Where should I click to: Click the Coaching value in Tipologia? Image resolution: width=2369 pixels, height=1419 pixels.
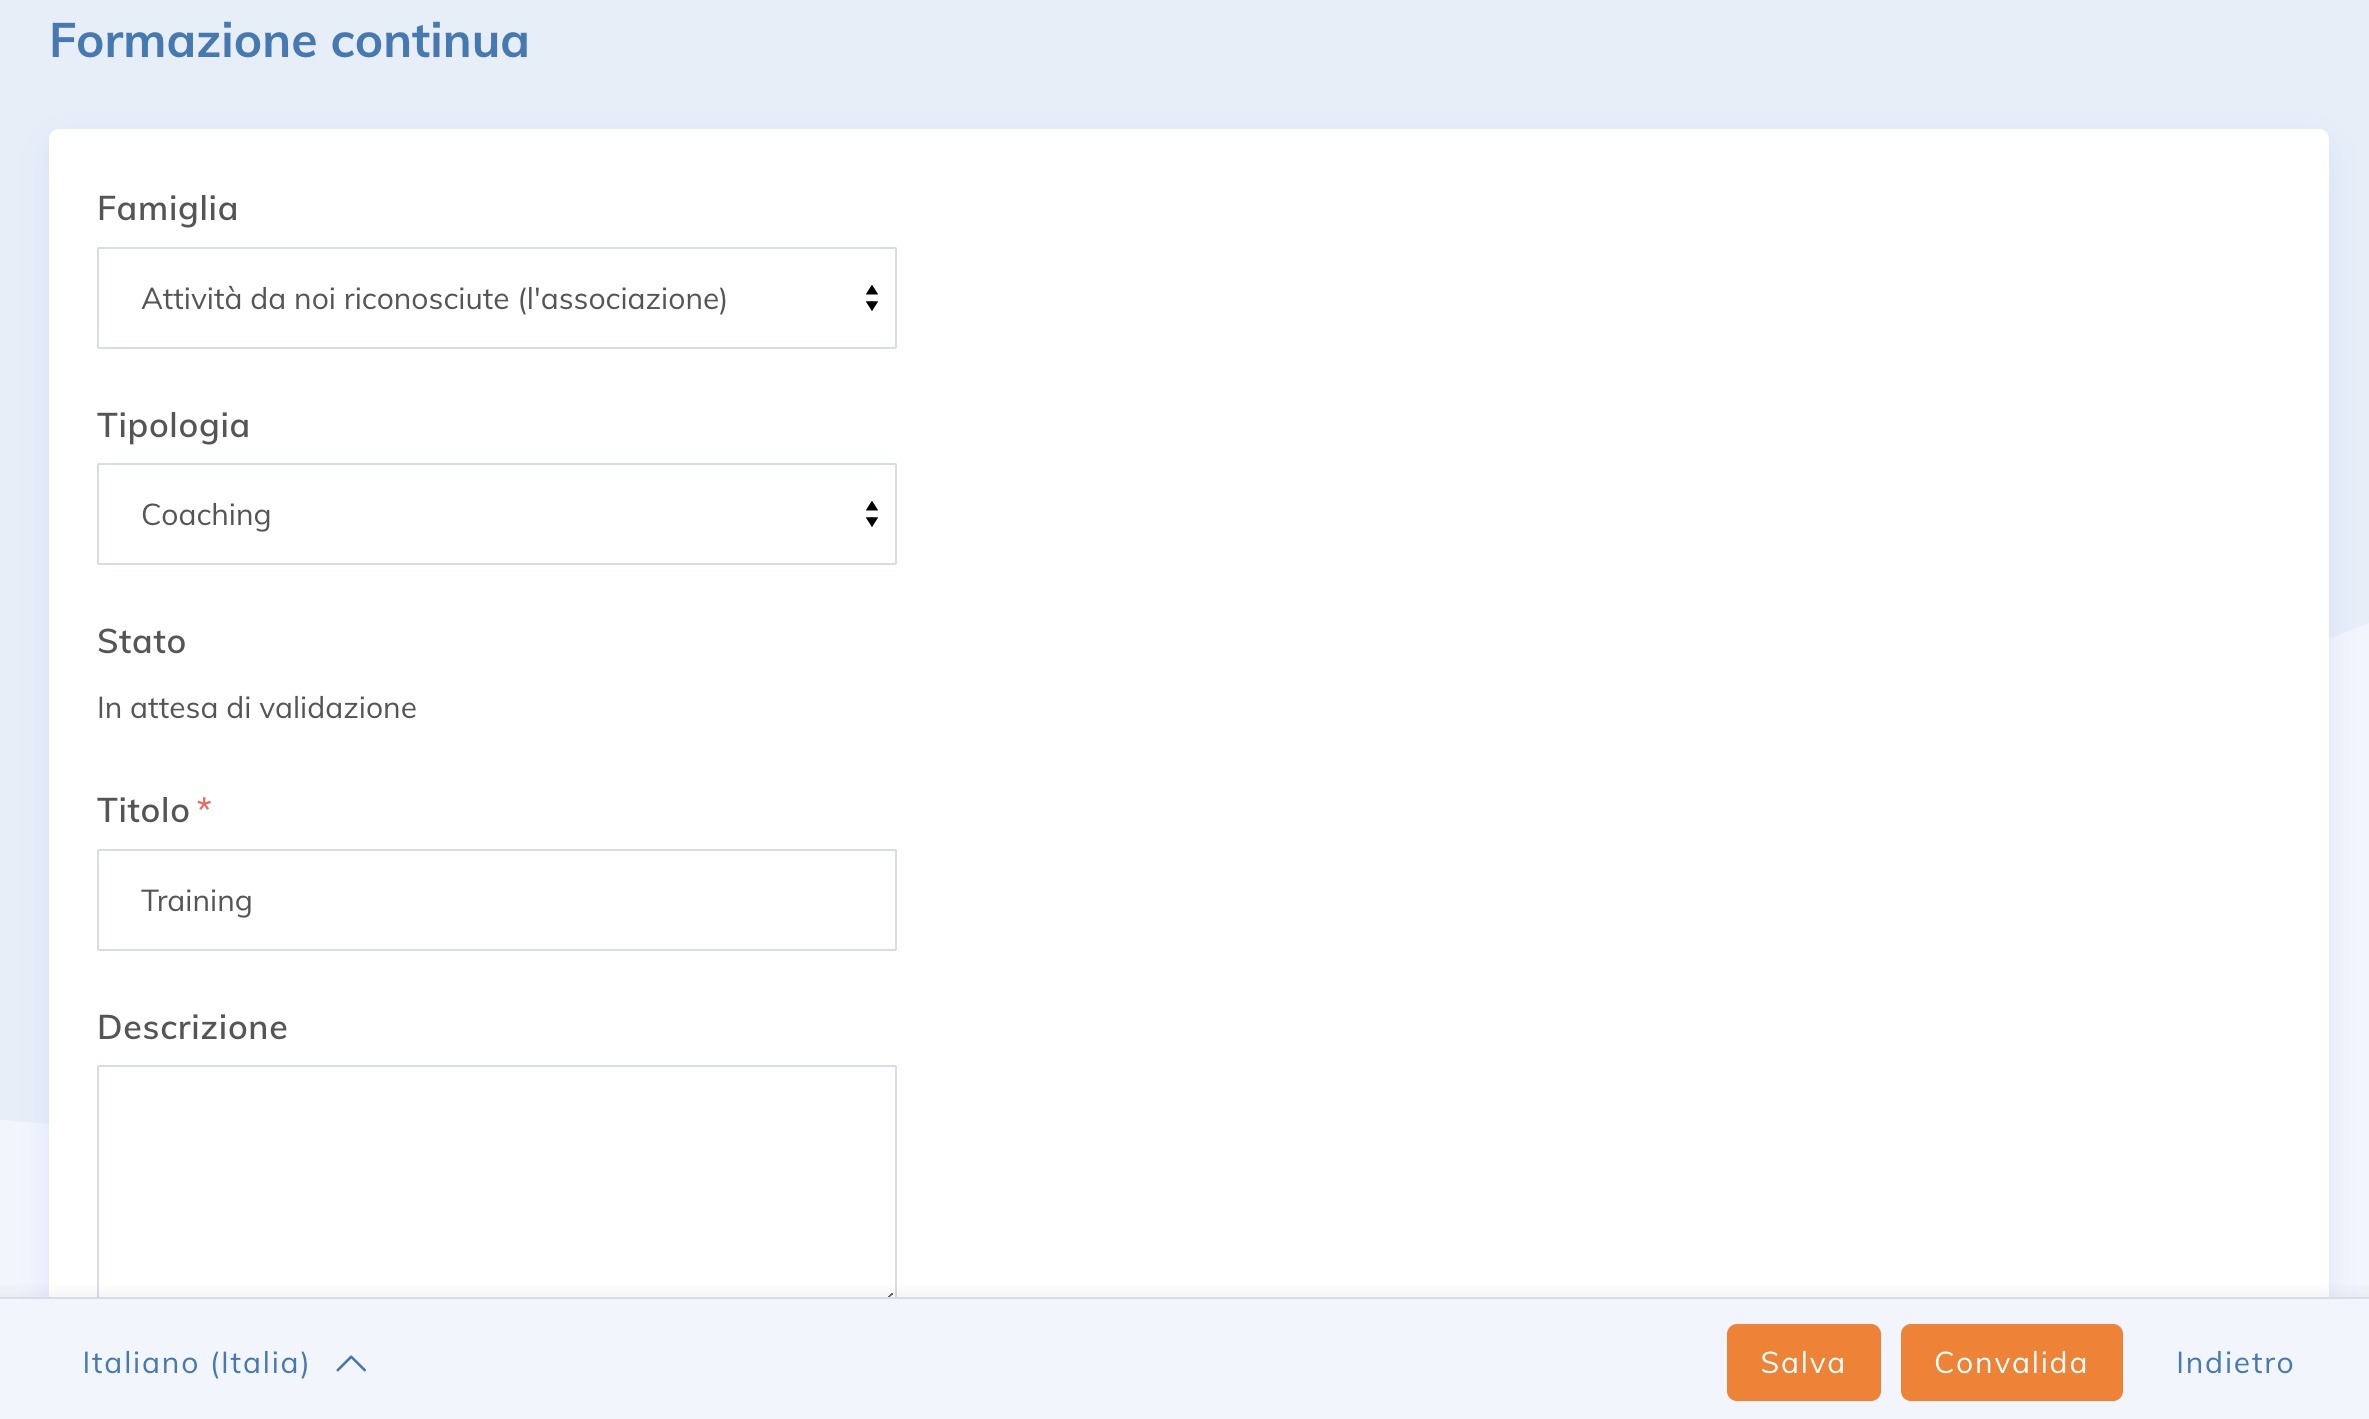pyautogui.click(x=206, y=513)
